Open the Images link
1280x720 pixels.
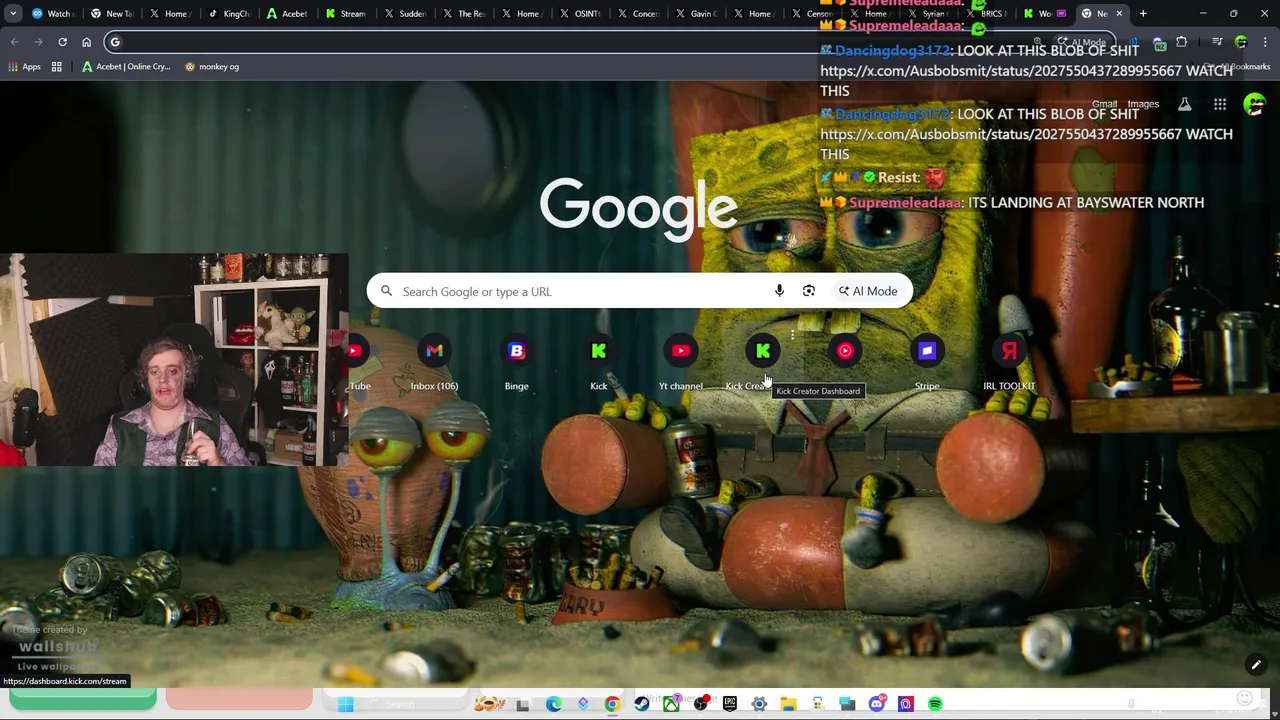(x=1143, y=104)
